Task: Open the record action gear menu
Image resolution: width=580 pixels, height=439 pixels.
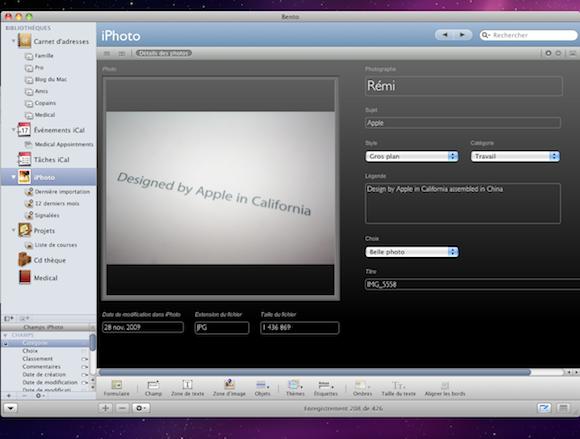Action: pos(141,408)
